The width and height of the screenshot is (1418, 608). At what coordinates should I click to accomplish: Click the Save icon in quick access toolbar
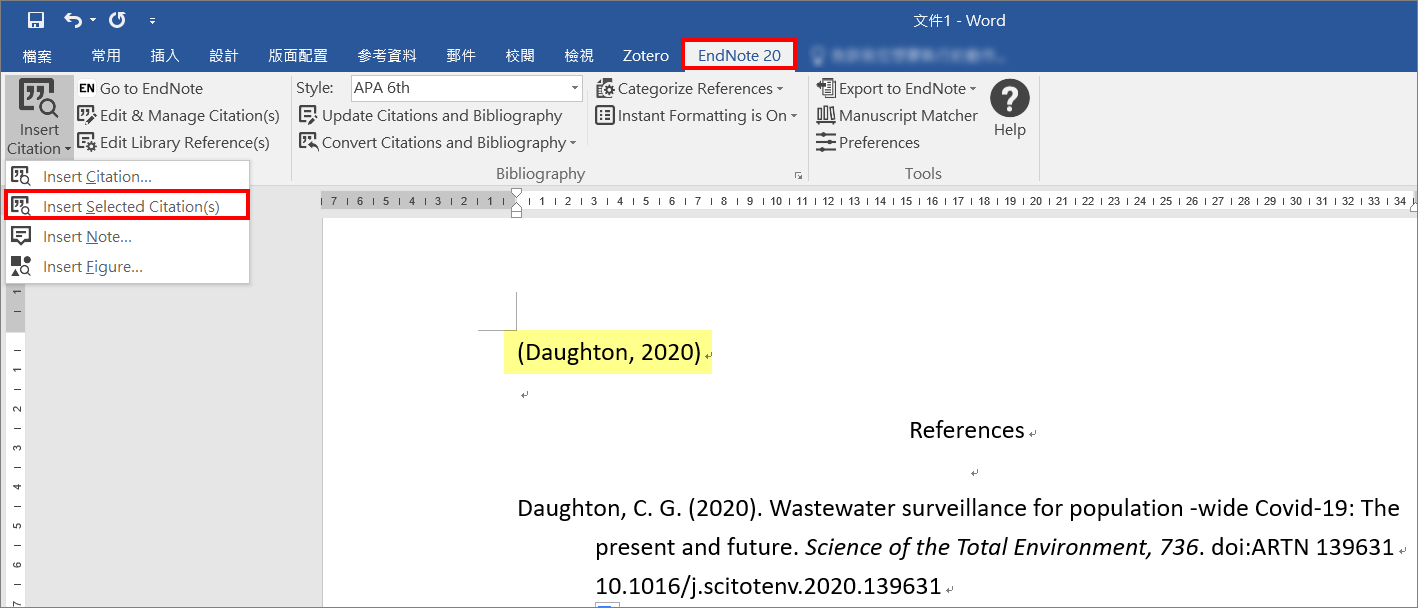(x=36, y=20)
